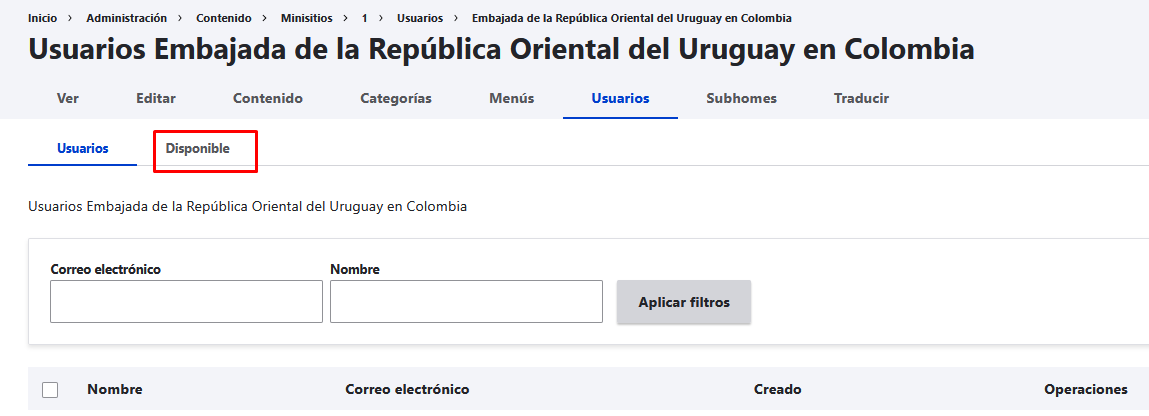This screenshot has width=1149, height=416.
Task: Focus the Correo electrónico filter field
Action: coord(186,301)
